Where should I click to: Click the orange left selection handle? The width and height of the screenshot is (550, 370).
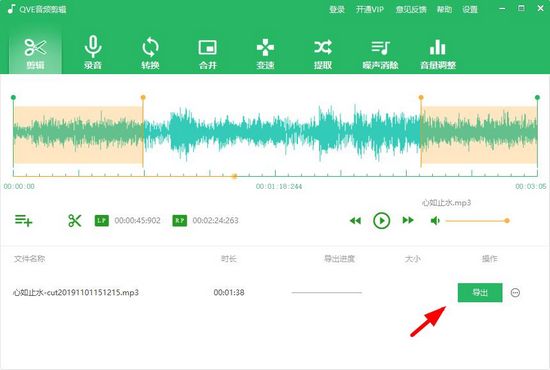pyautogui.click(x=143, y=97)
